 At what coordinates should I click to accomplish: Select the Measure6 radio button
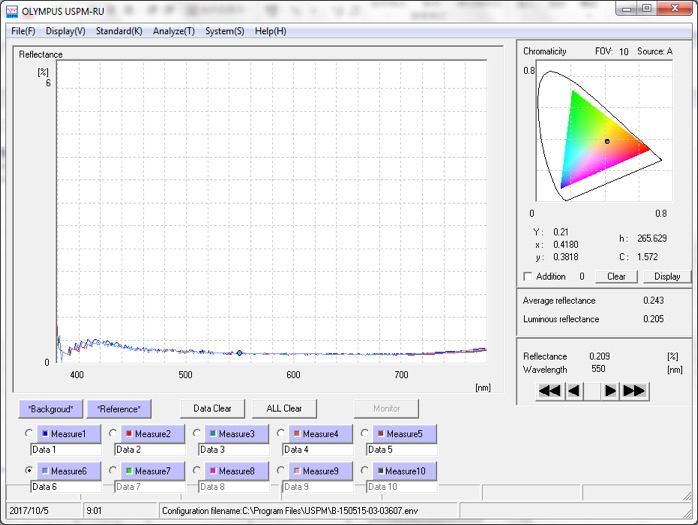[x=28, y=471]
